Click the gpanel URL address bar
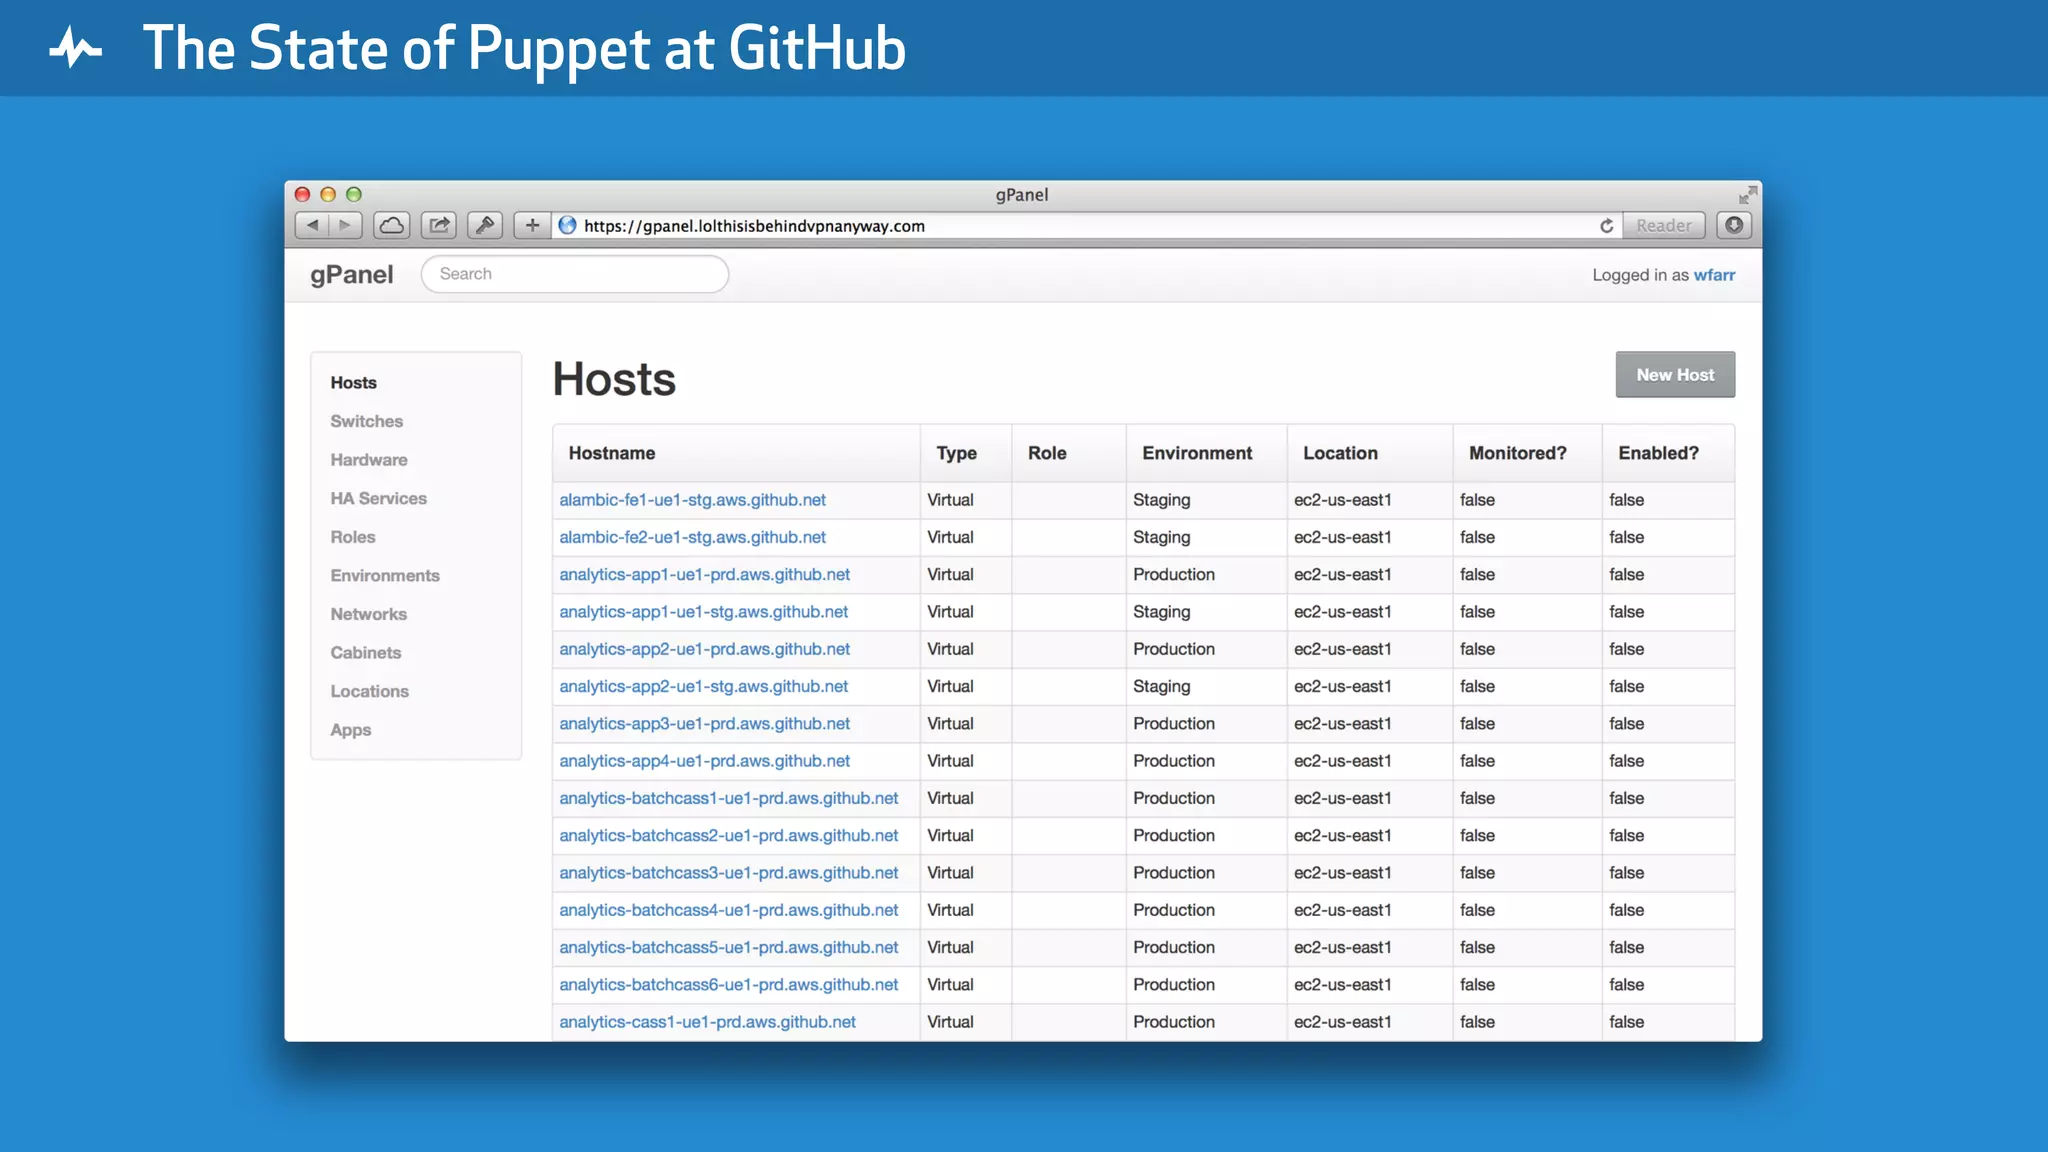The width and height of the screenshot is (2048, 1152). (1085, 226)
